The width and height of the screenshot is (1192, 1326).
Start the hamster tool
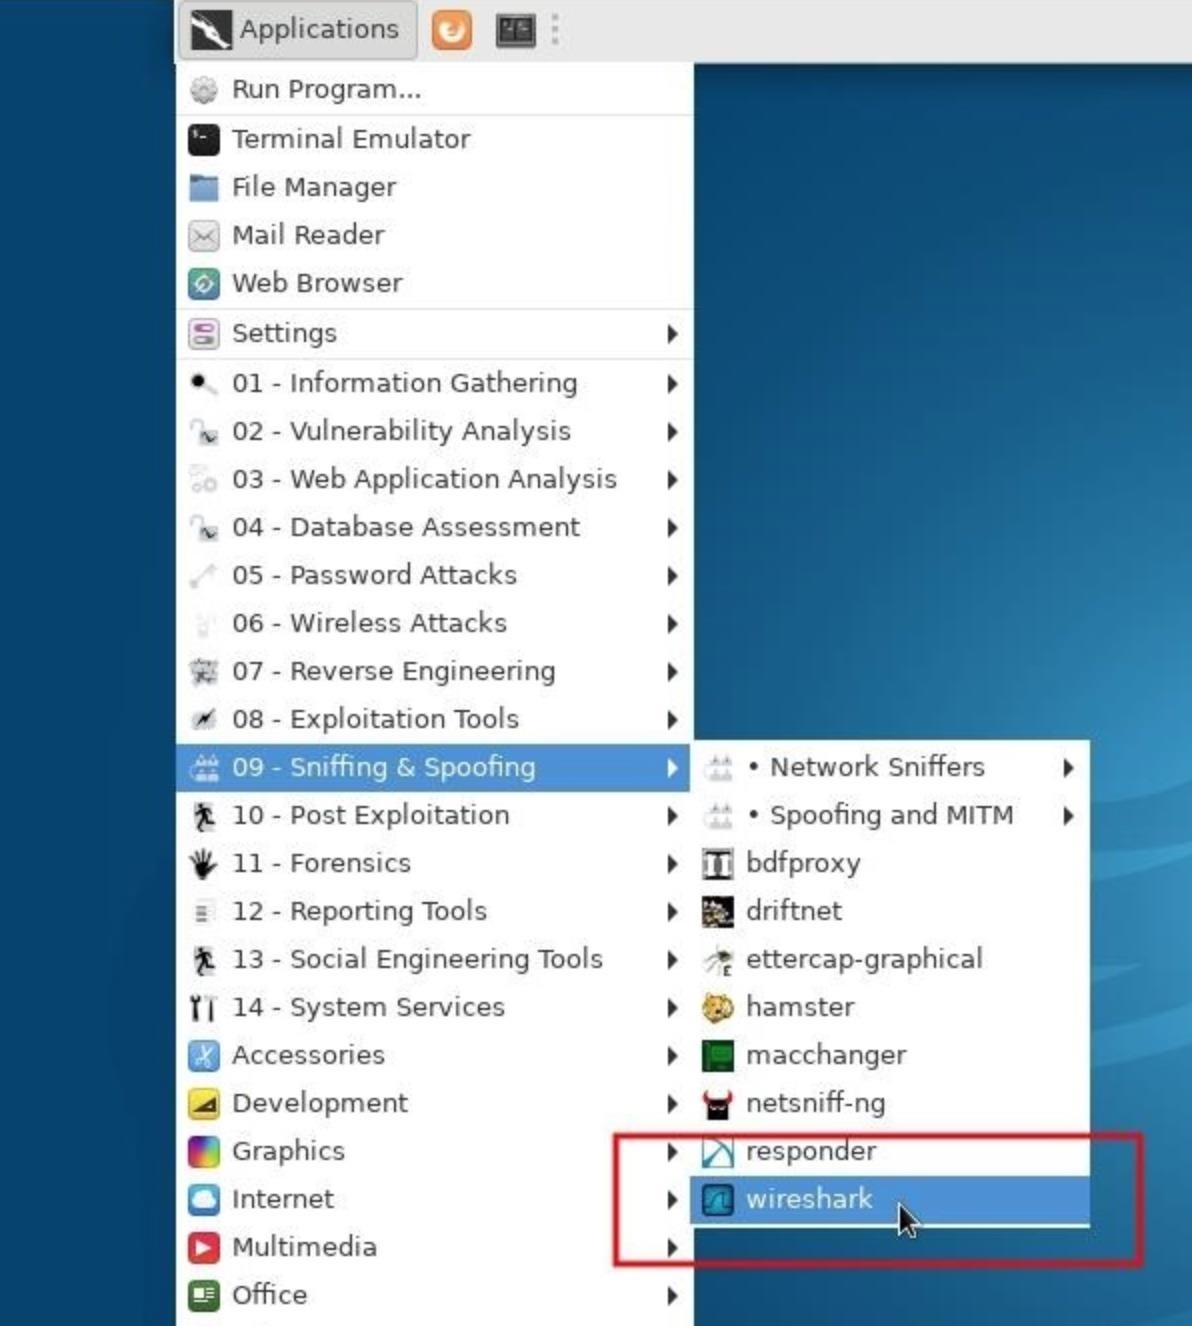(800, 1007)
